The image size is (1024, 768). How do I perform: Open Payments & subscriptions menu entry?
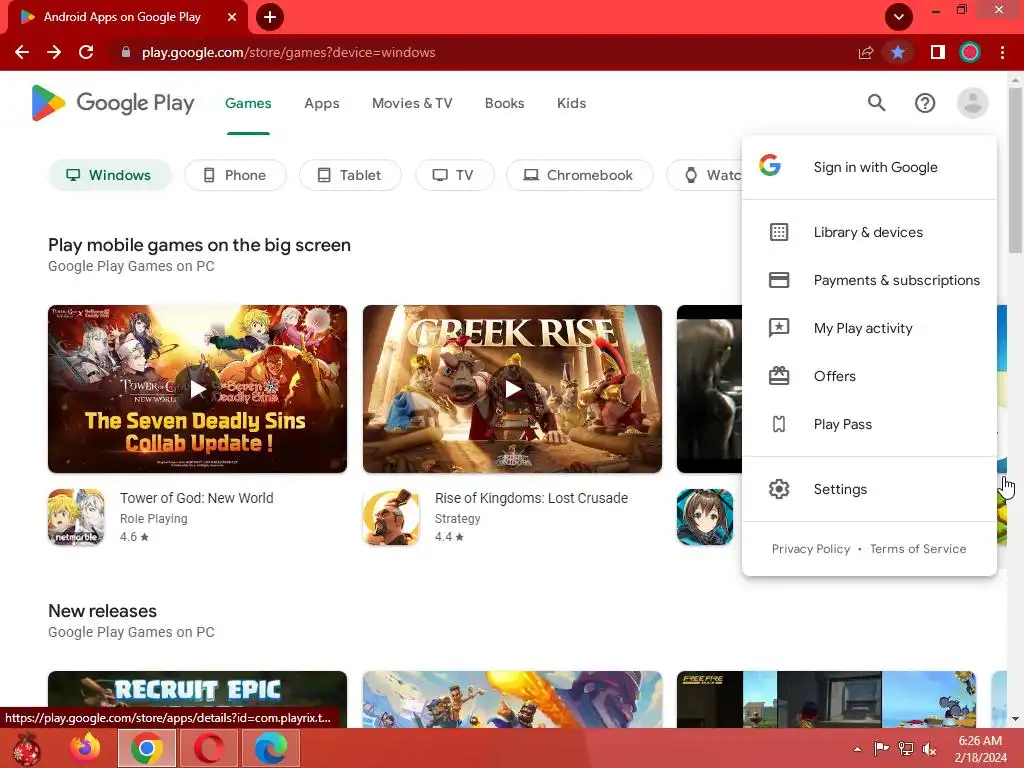click(869, 280)
